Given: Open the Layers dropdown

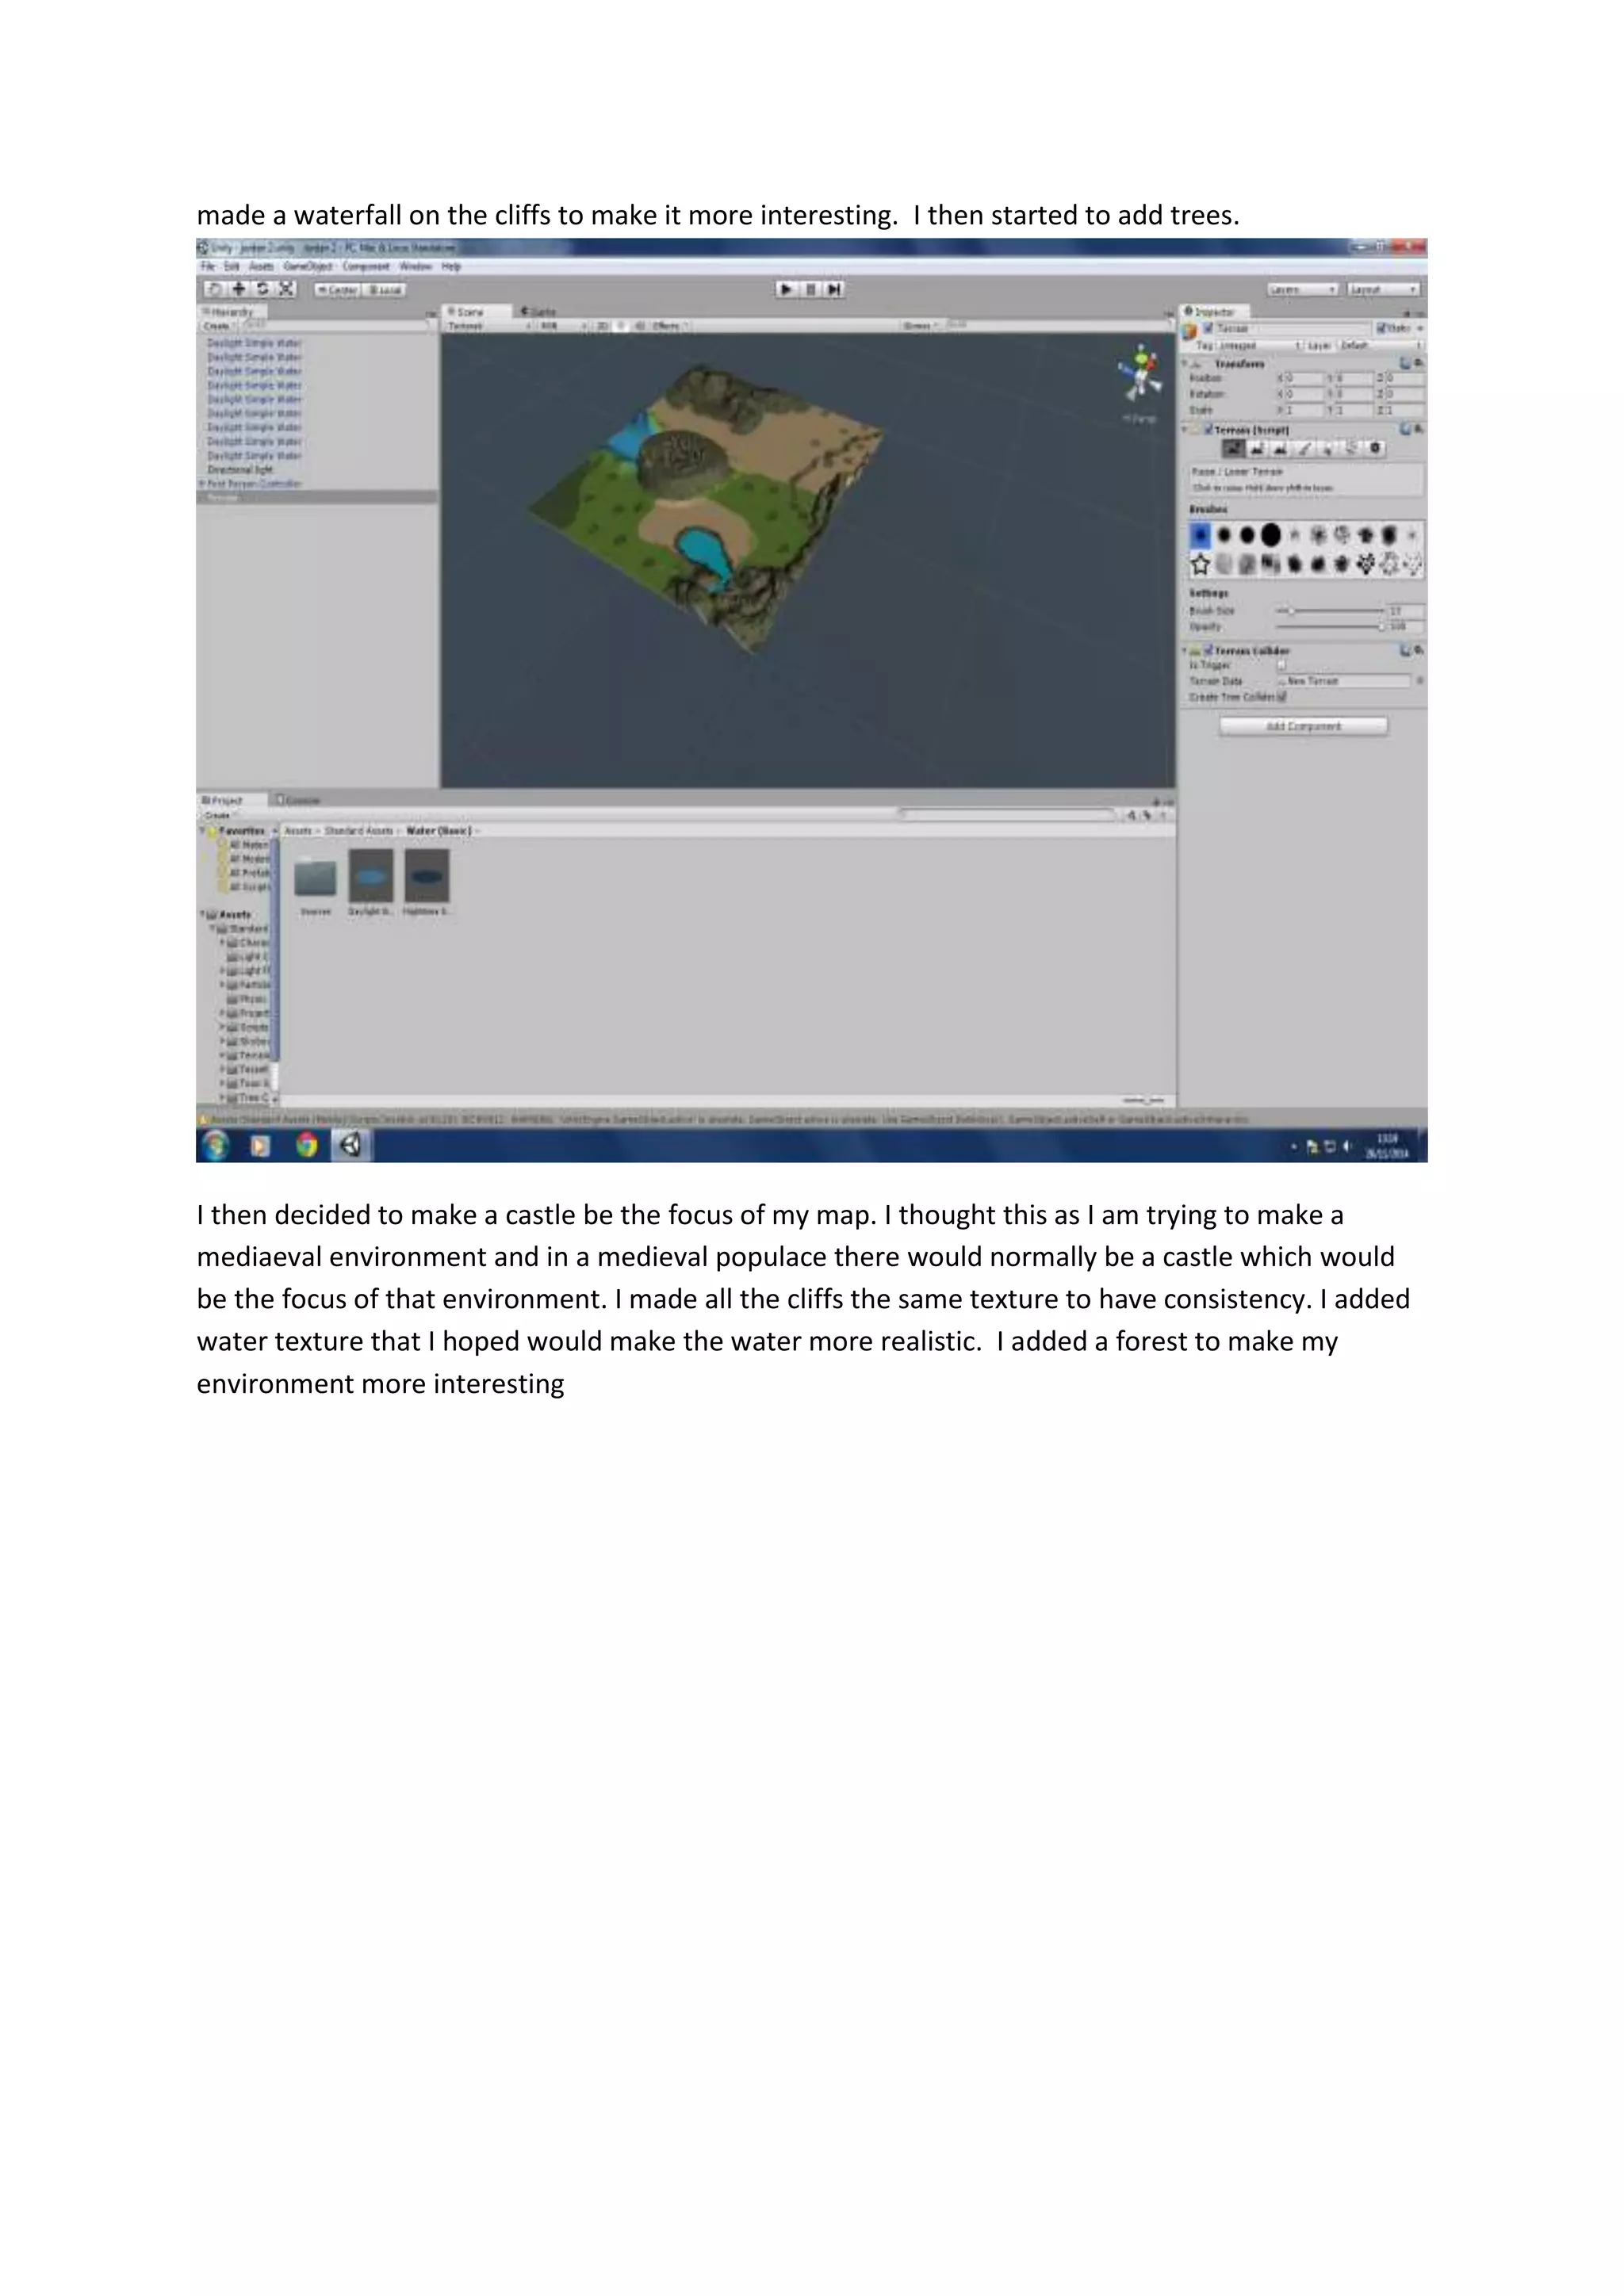Looking at the screenshot, I should click(x=1302, y=289).
